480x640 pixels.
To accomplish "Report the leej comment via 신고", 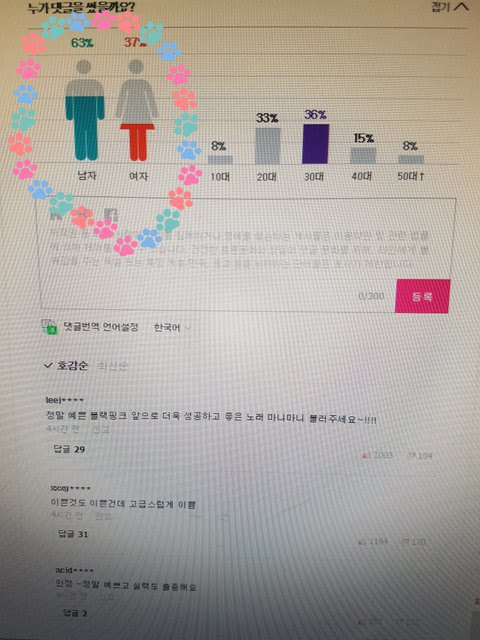I will 100,430.
